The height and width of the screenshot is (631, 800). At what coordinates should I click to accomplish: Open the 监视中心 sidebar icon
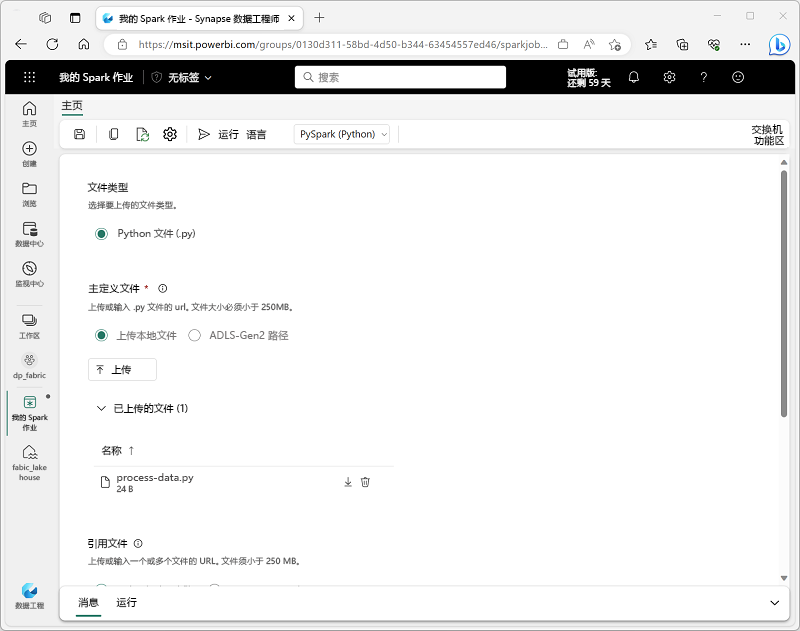pos(29,272)
